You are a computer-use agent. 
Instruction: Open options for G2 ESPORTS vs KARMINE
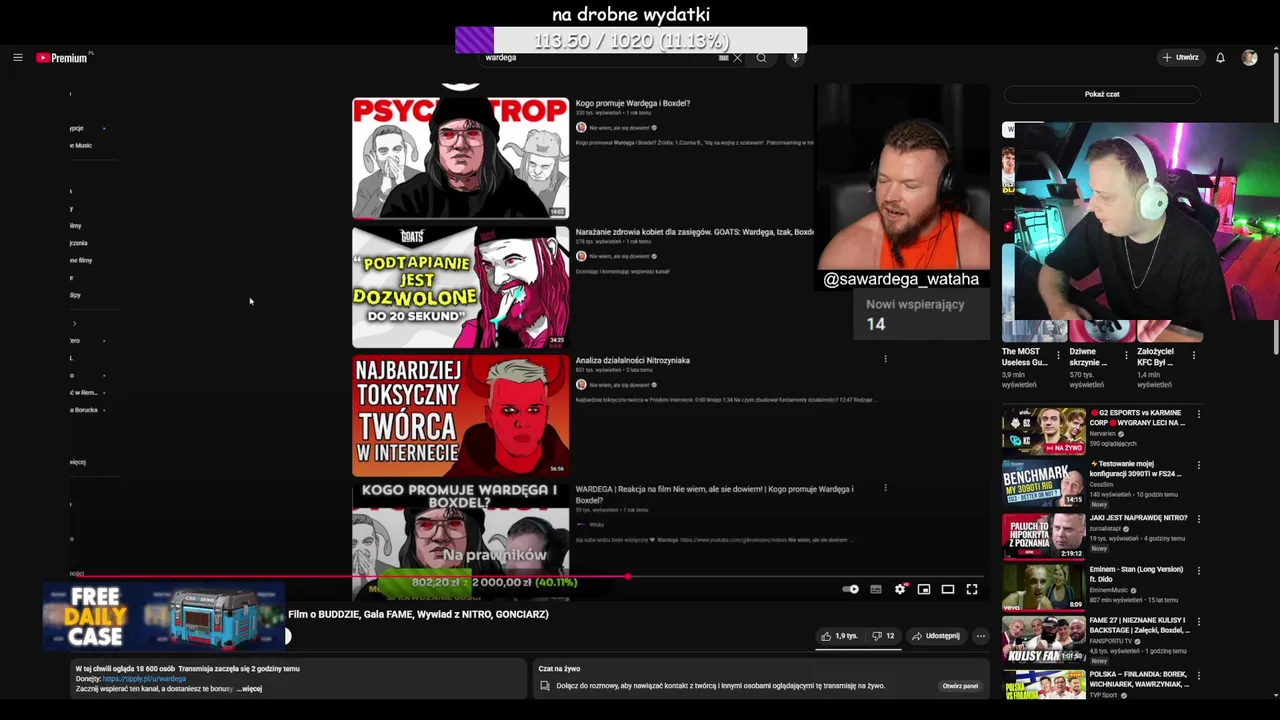coord(1198,414)
